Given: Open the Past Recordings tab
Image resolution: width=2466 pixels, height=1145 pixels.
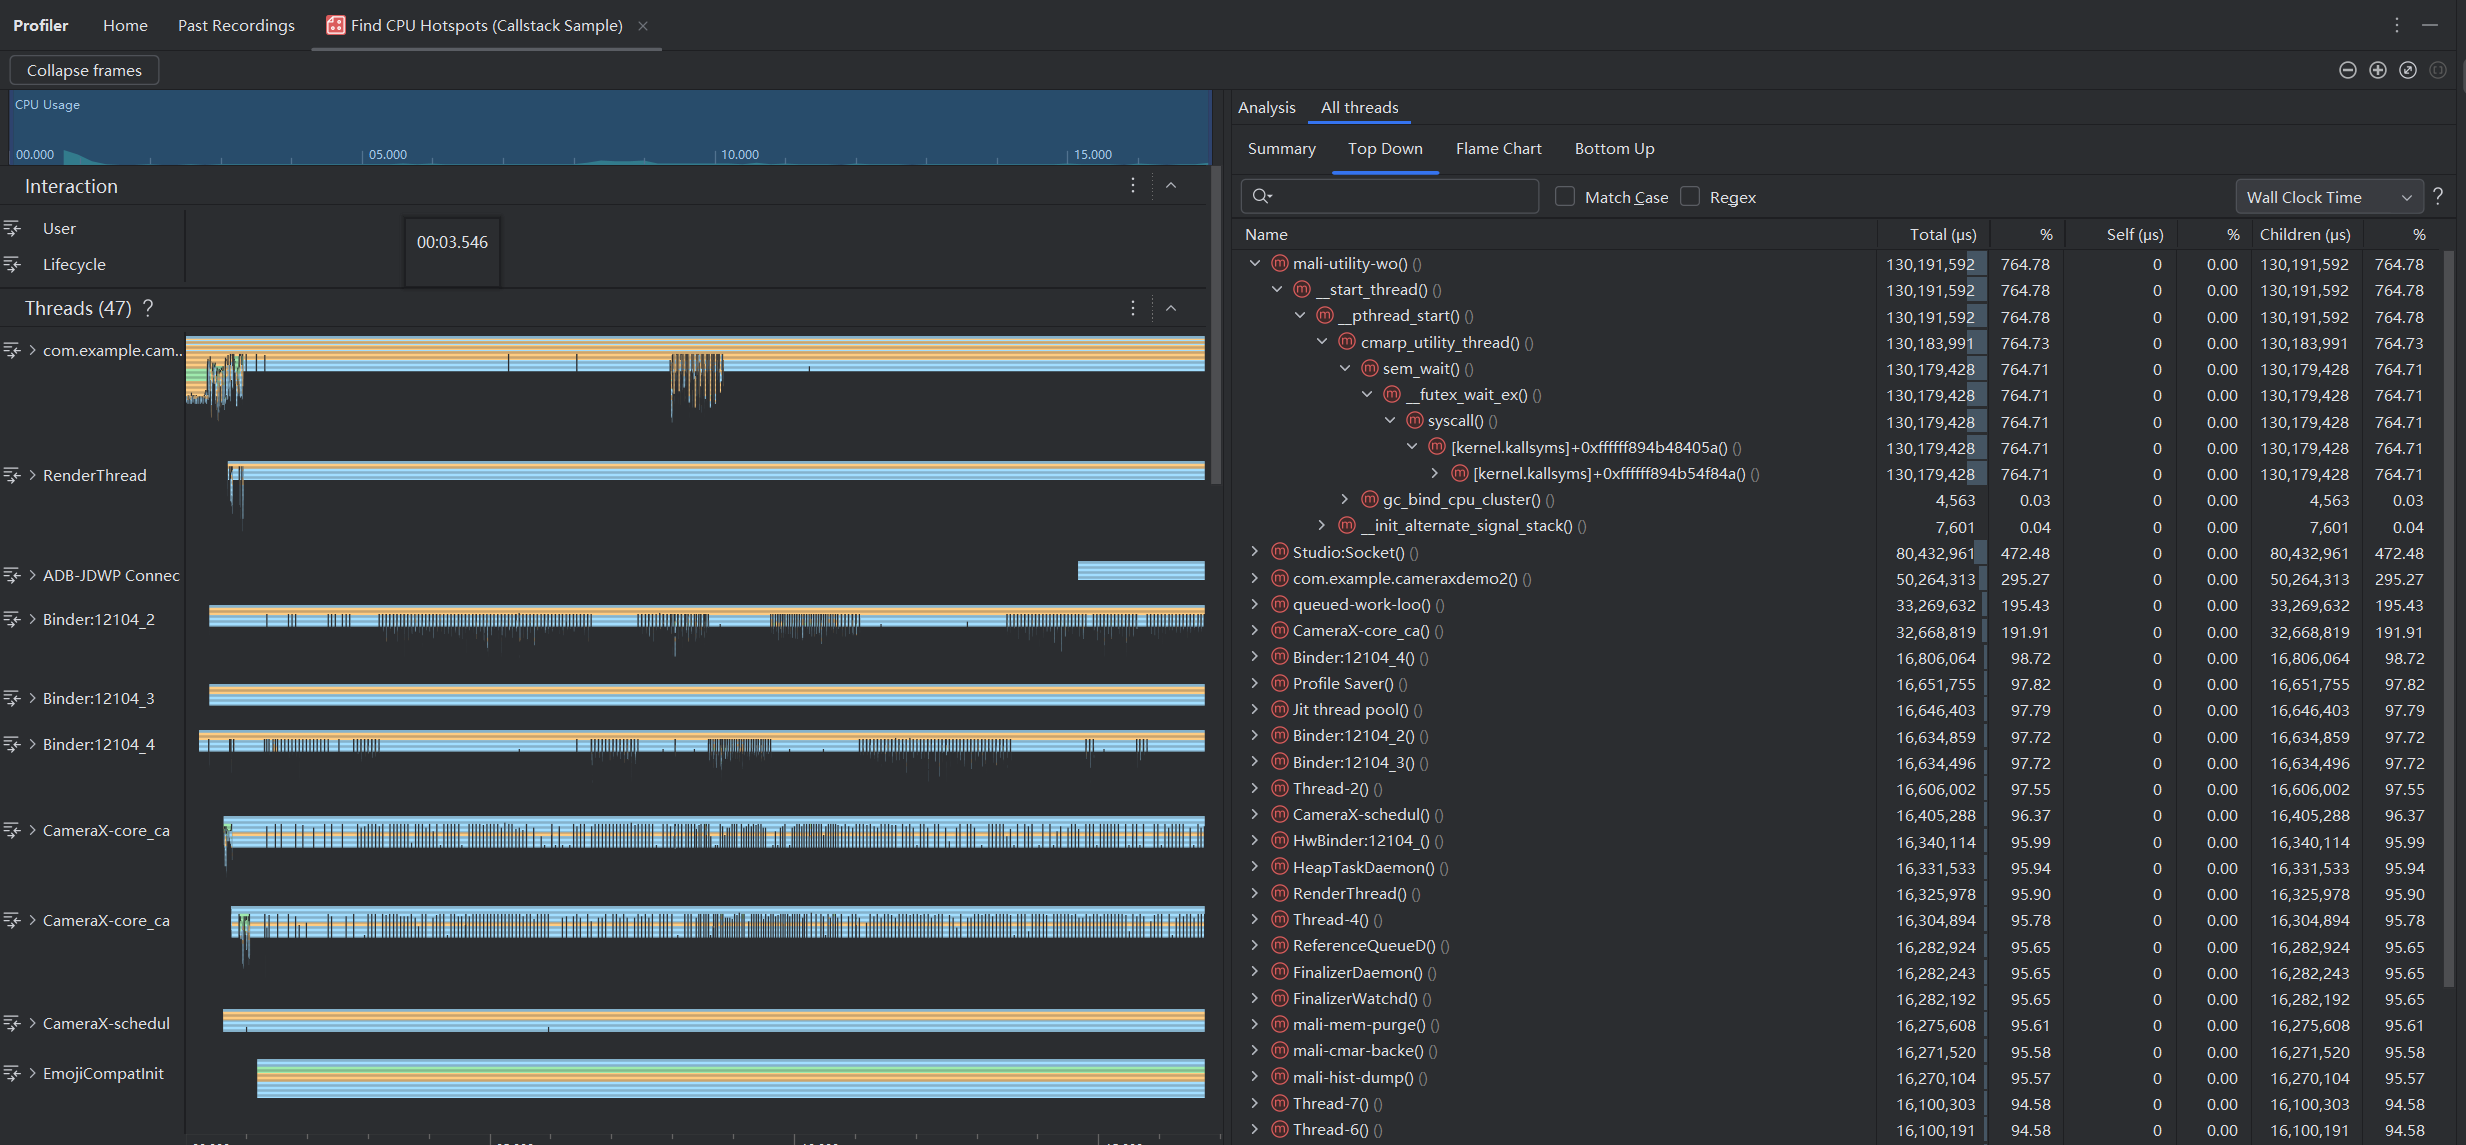Looking at the screenshot, I should [x=236, y=26].
